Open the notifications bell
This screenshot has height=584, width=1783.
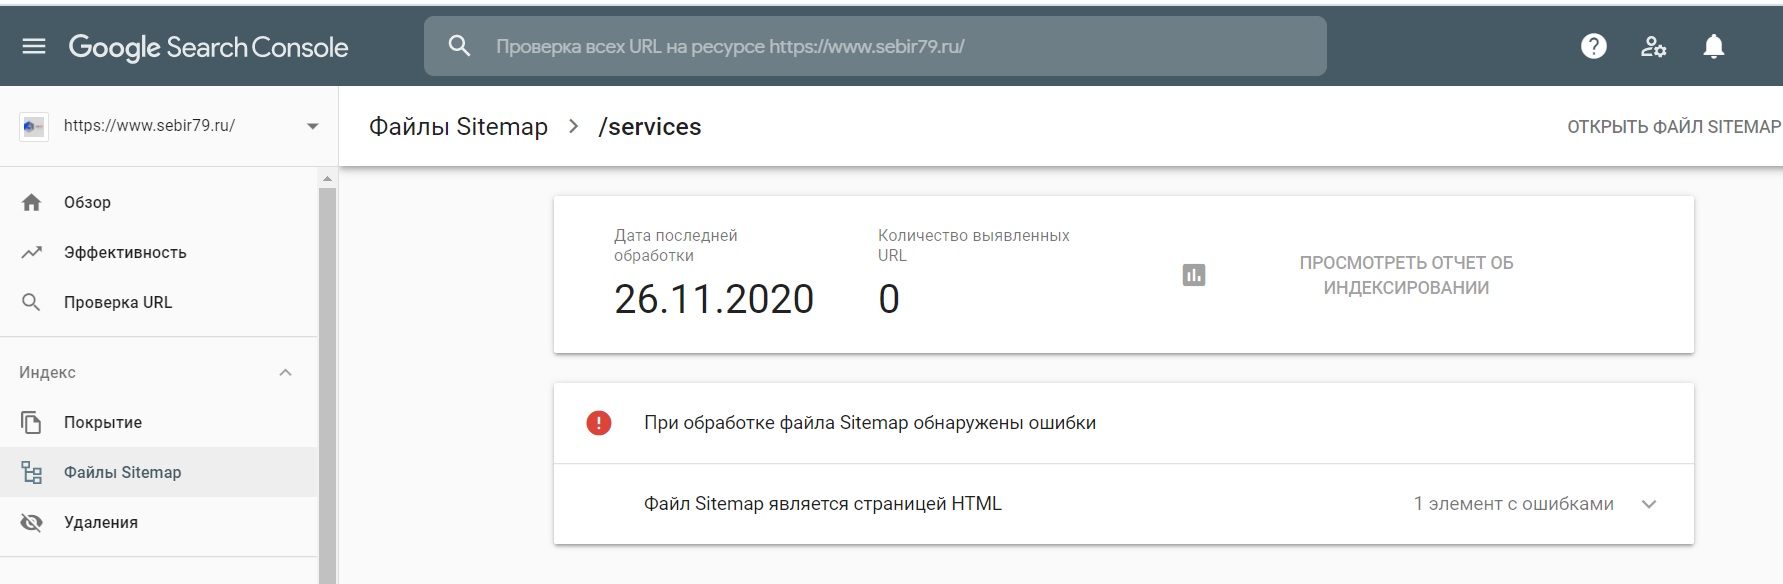[x=1713, y=46]
